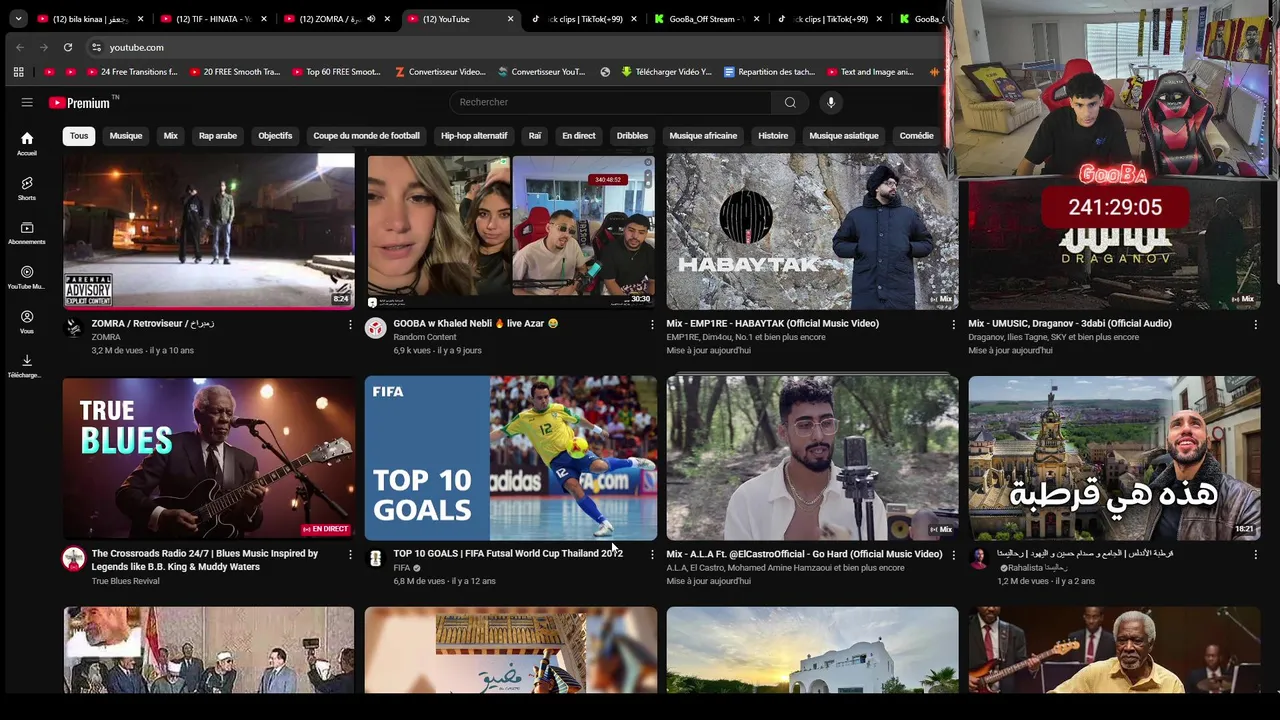Click the Rechercher search field
1280x720 pixels.
610,102
